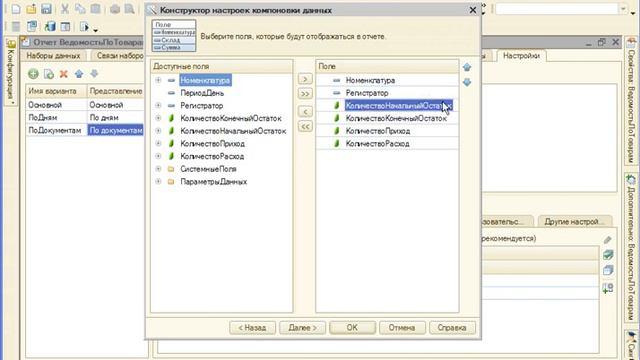Select КоличествоРасход in the selected Поле list
This screenshot has width=640, height=360.
(x=378, y=144)
